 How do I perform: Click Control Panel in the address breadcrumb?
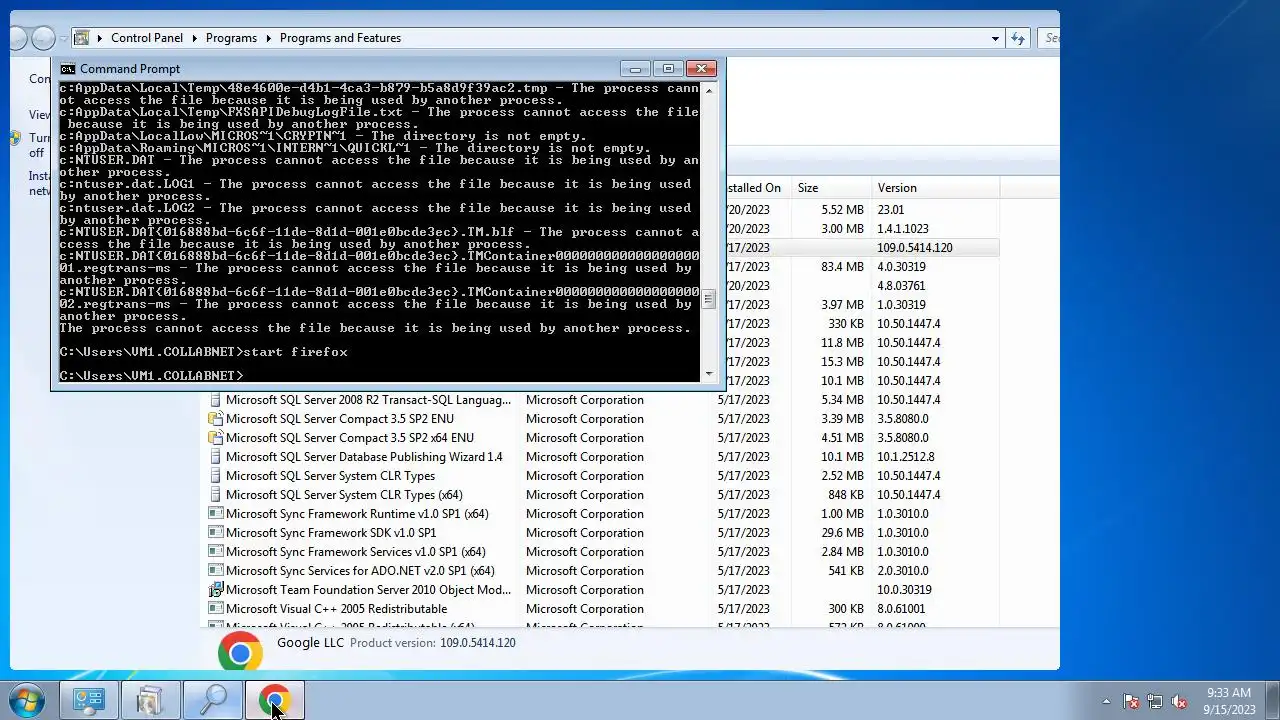[x=147, y=38]
